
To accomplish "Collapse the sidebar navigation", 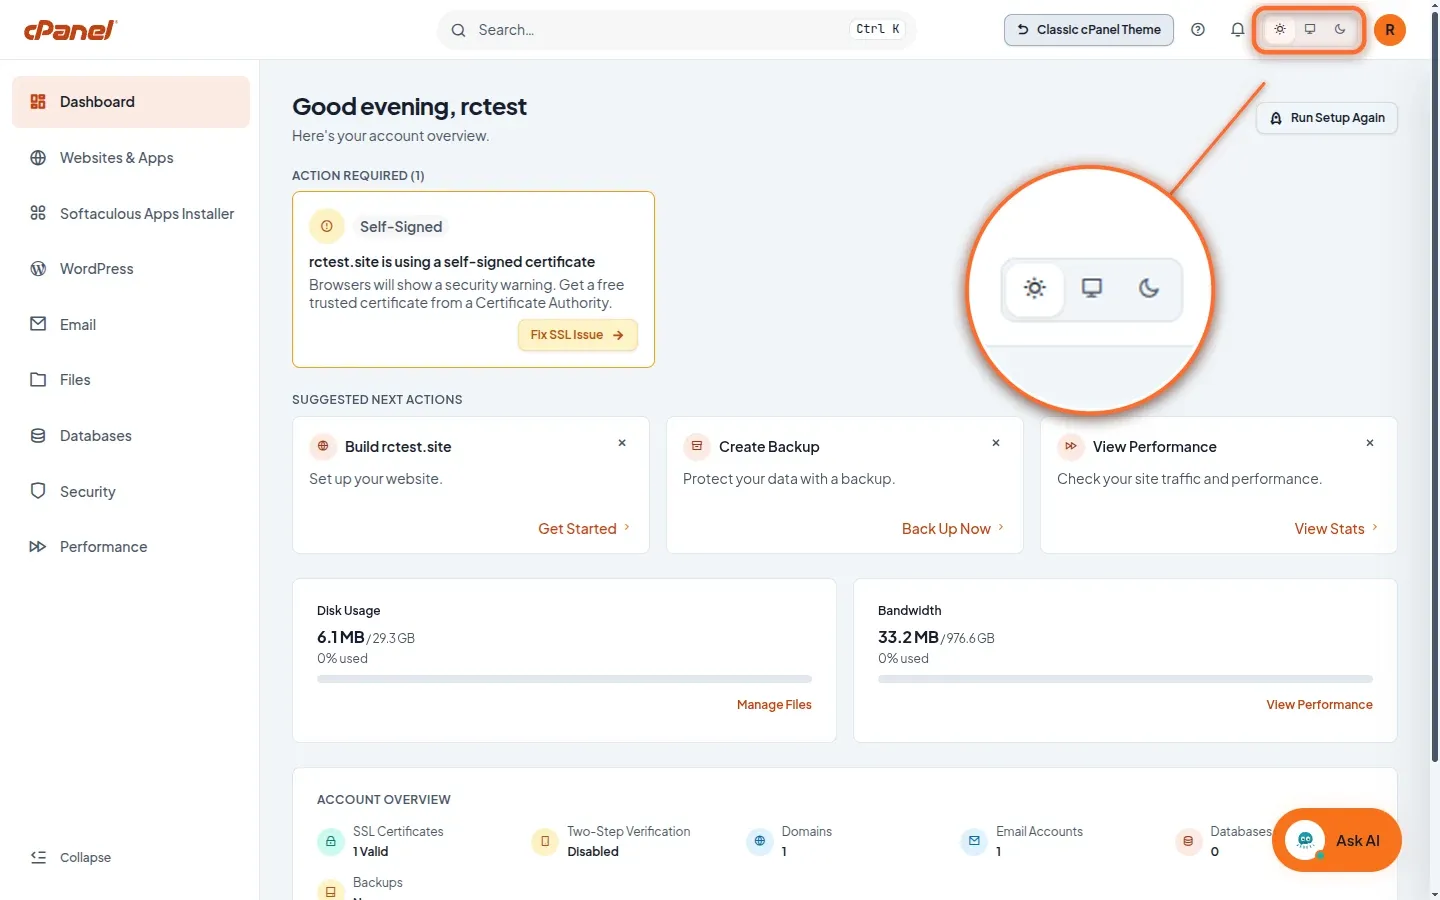I will (71, 857).
